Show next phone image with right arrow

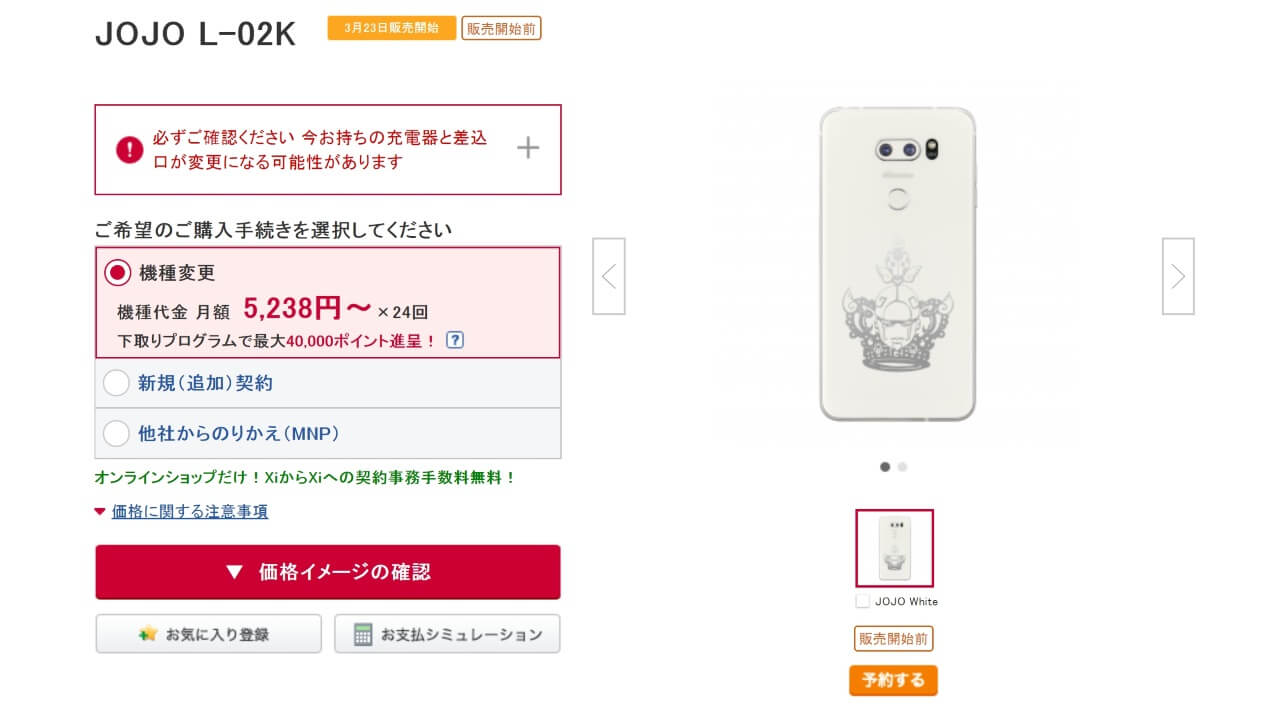pyautogui.click(x=1178, y=276)
